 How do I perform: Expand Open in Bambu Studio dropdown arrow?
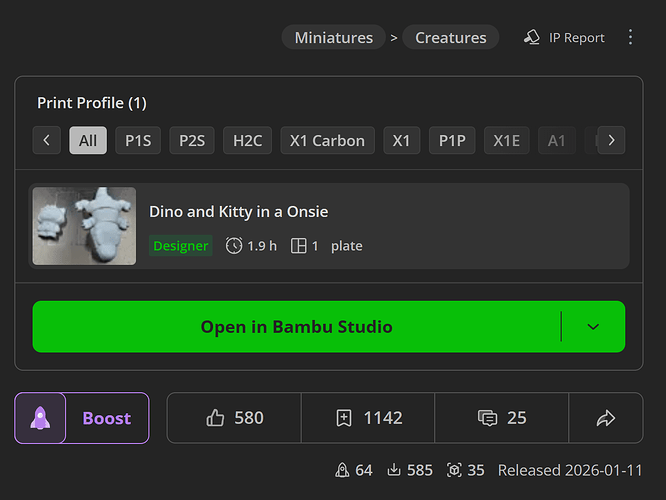click(593, 327)
